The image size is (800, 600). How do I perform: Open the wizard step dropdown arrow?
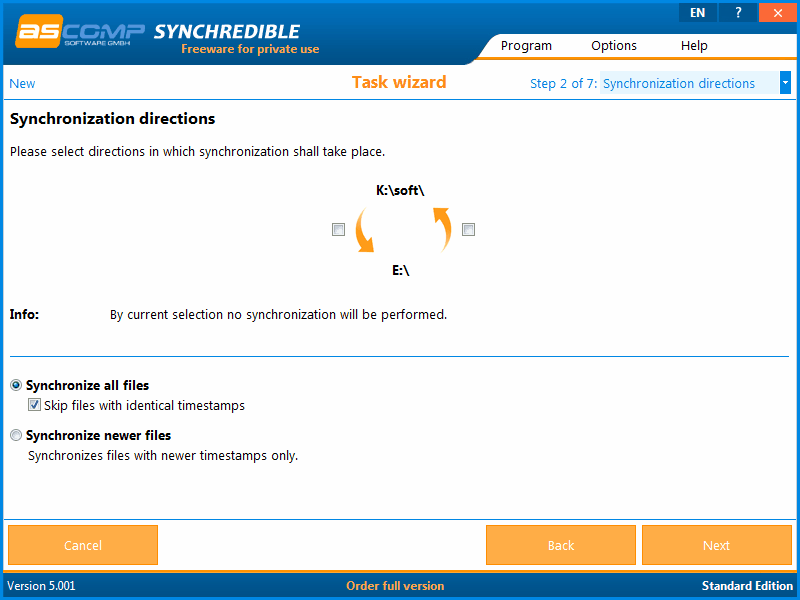point(785,83)
